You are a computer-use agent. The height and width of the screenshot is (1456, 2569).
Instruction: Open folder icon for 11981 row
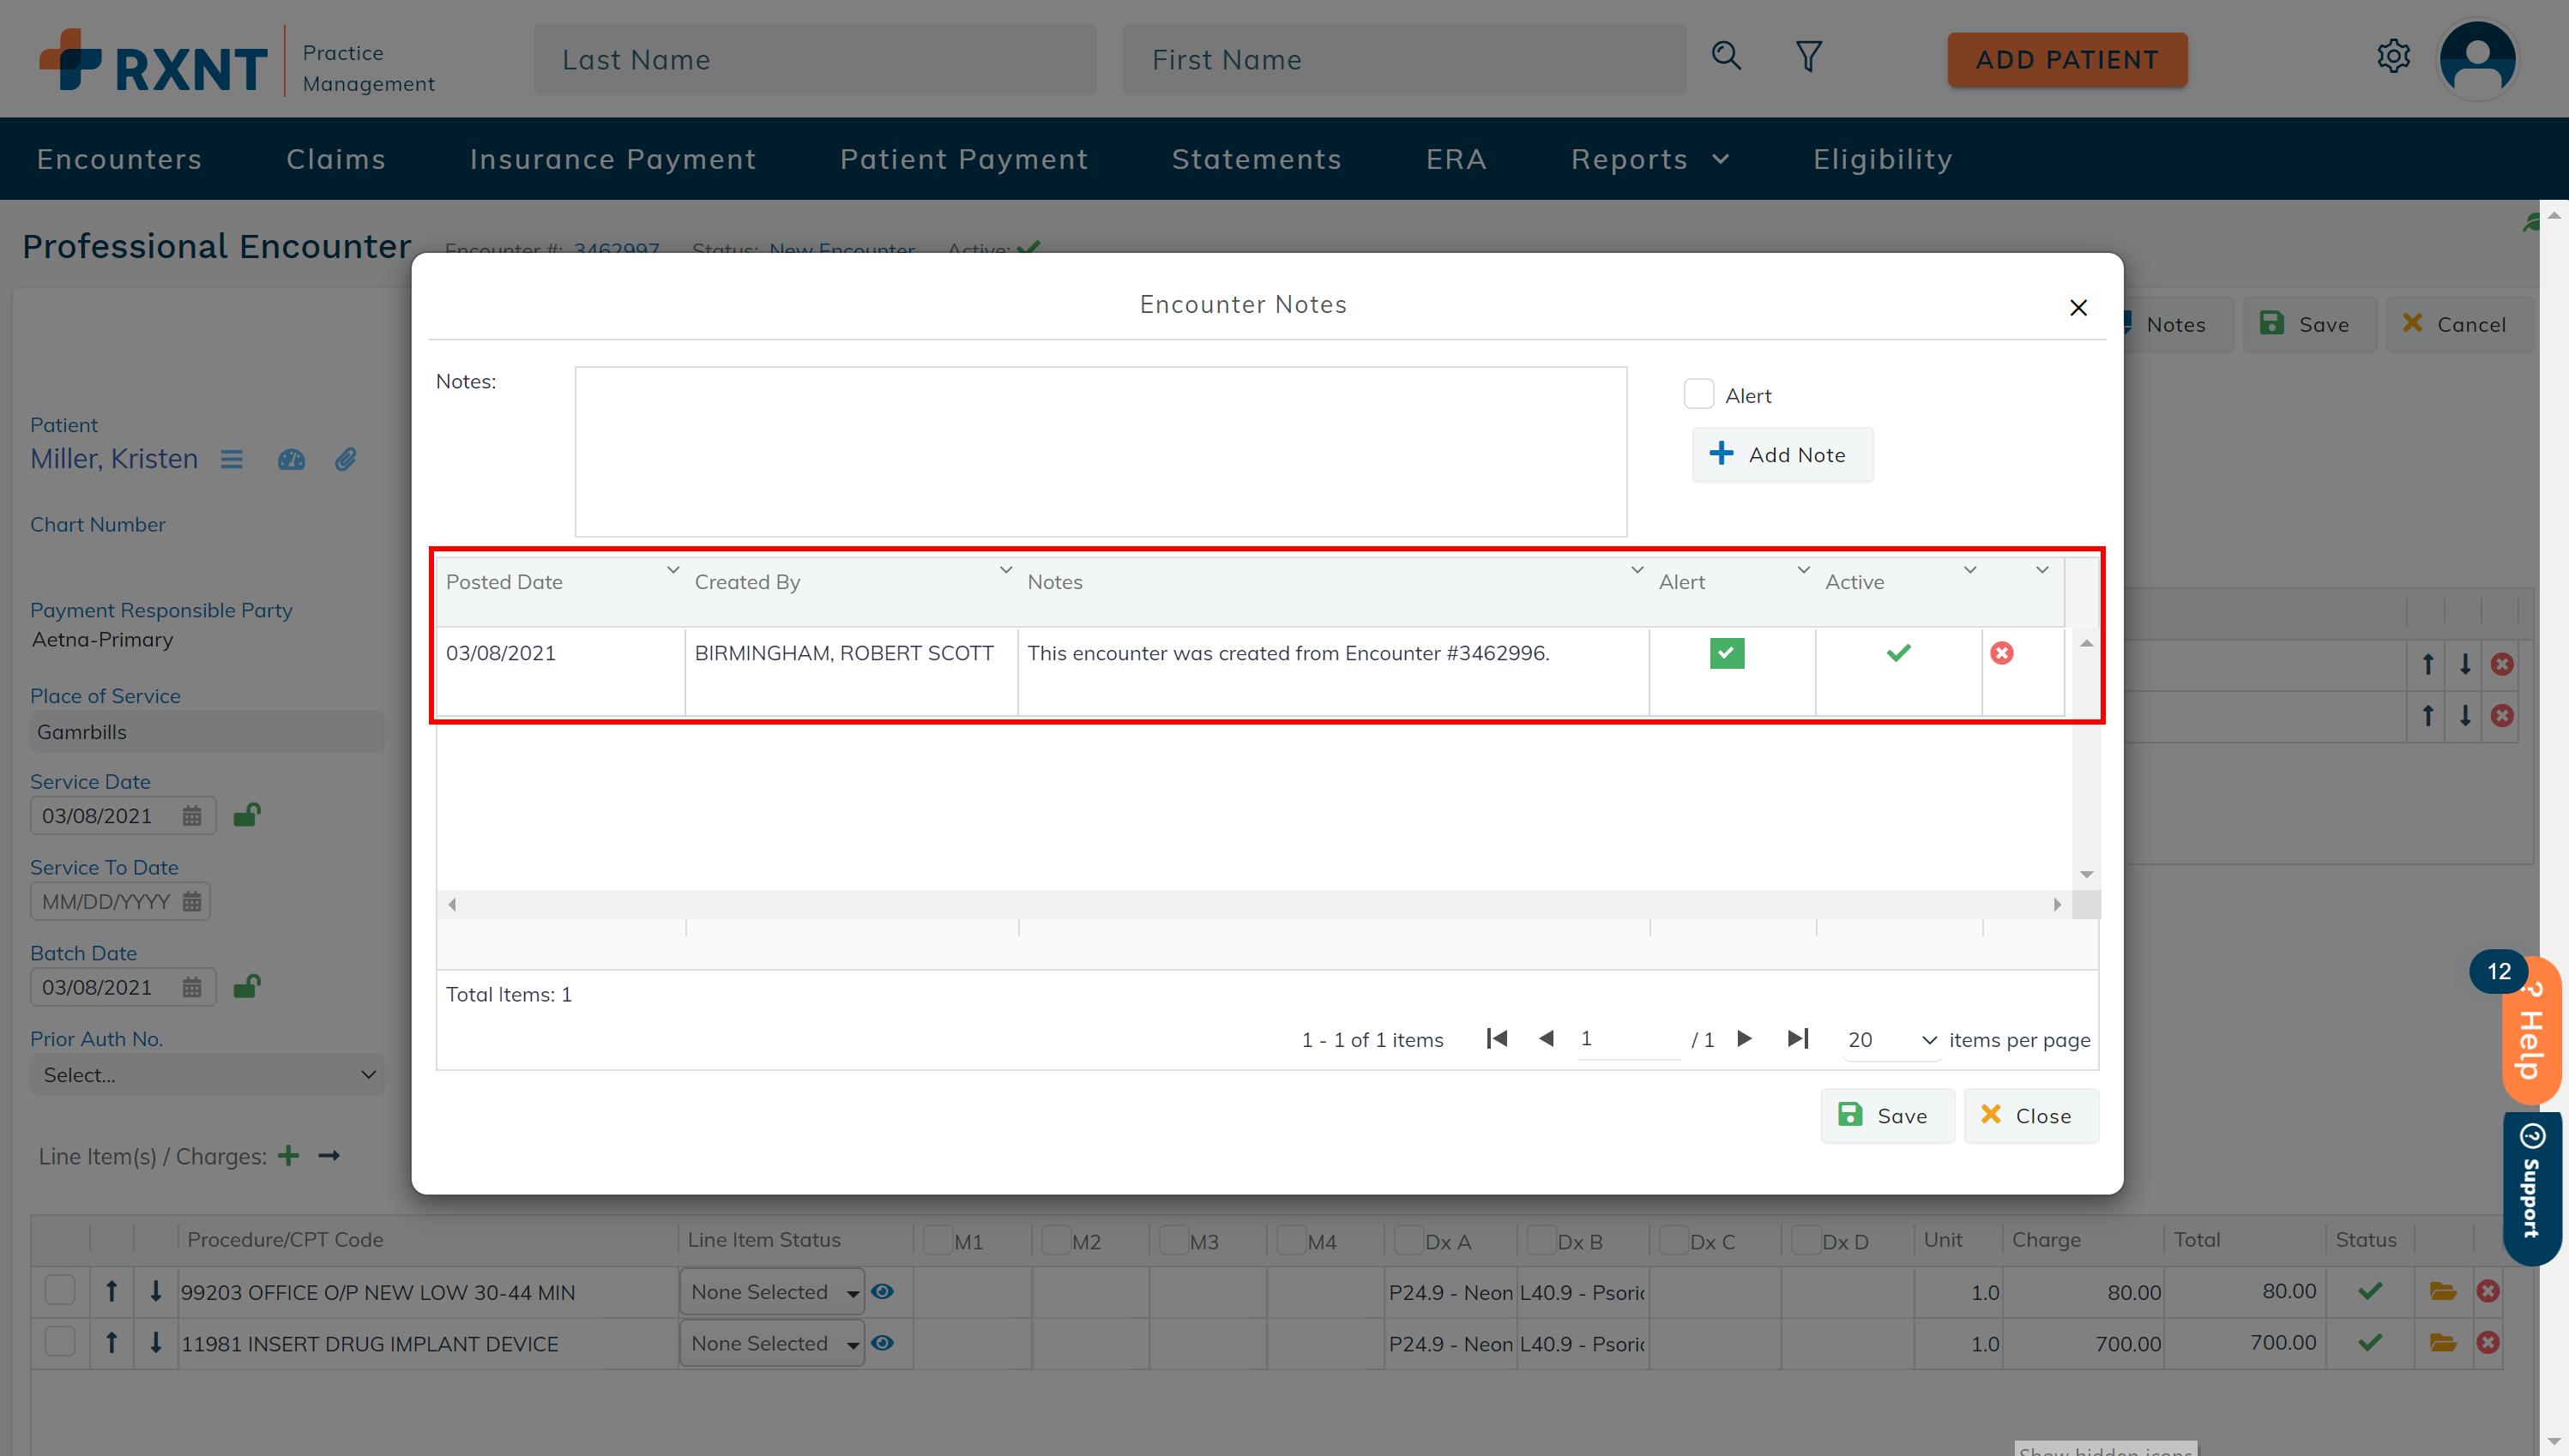[x=2443, y=1343]
